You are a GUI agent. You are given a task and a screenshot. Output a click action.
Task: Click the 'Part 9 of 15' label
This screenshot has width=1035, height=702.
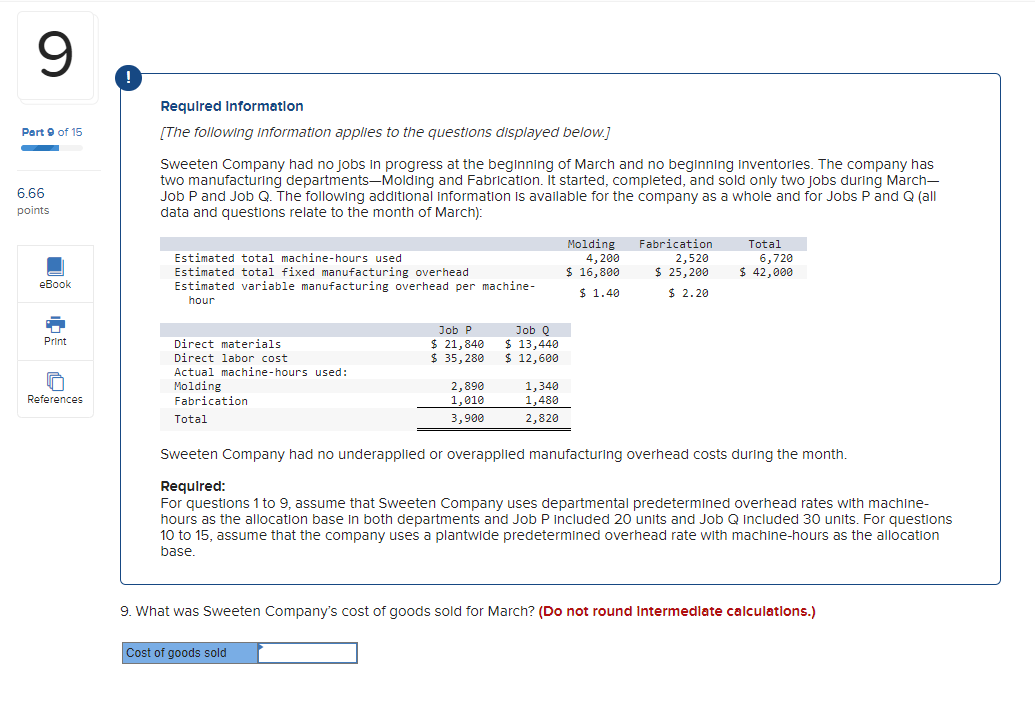click(52, 132)
